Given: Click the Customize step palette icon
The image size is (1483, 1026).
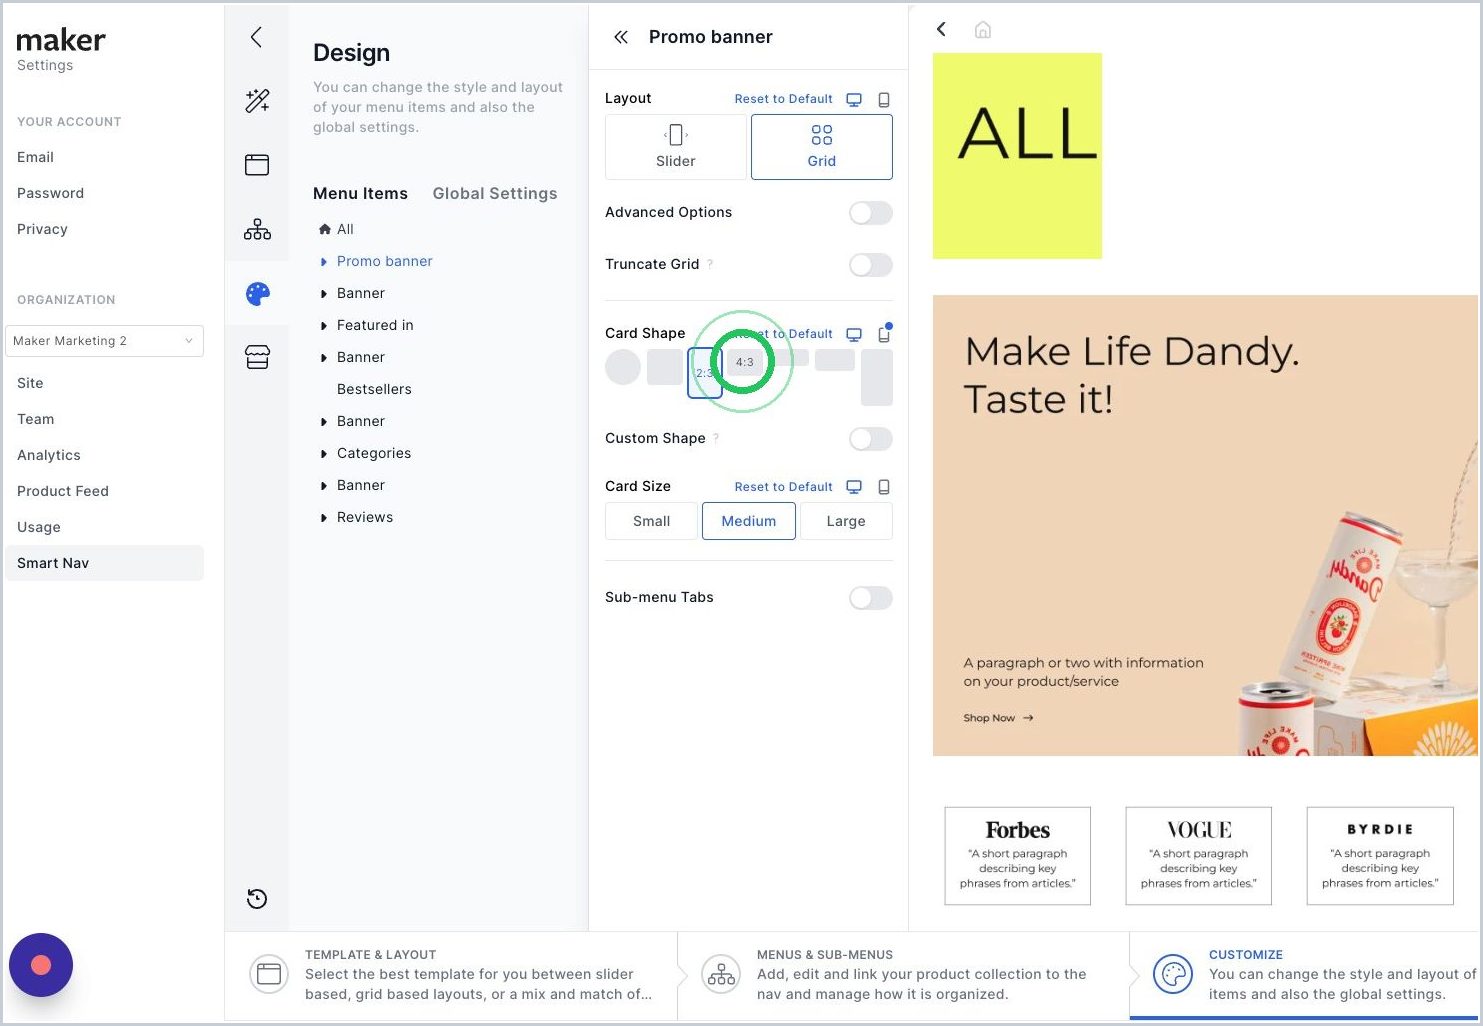Looking at the screenshot, I should [x=1173, y=974].
